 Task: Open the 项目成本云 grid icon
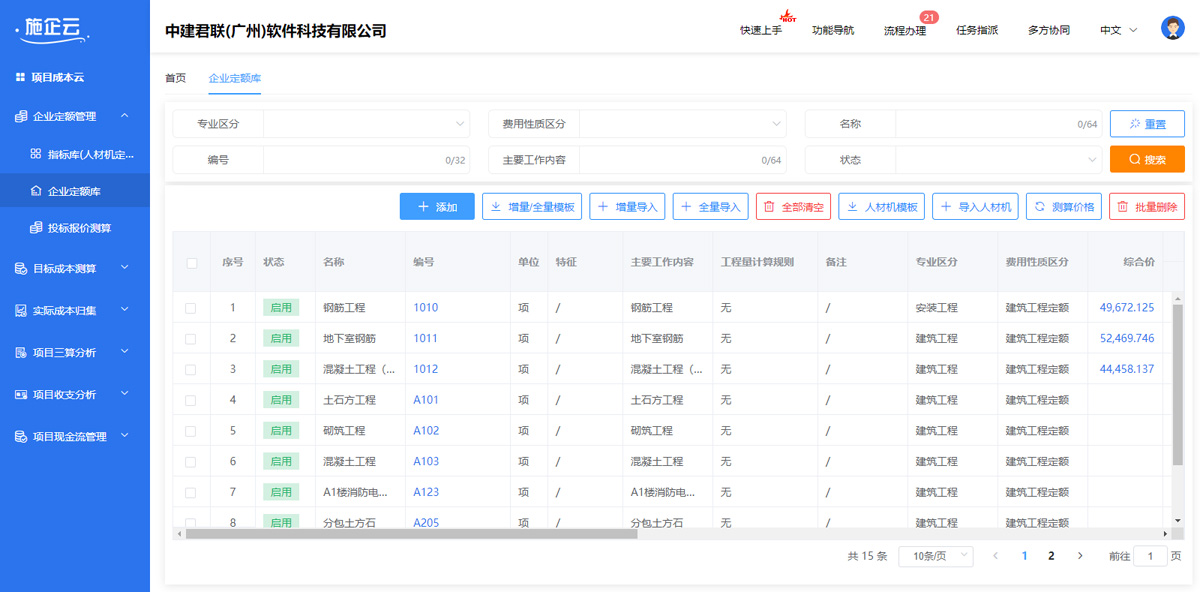20,77
